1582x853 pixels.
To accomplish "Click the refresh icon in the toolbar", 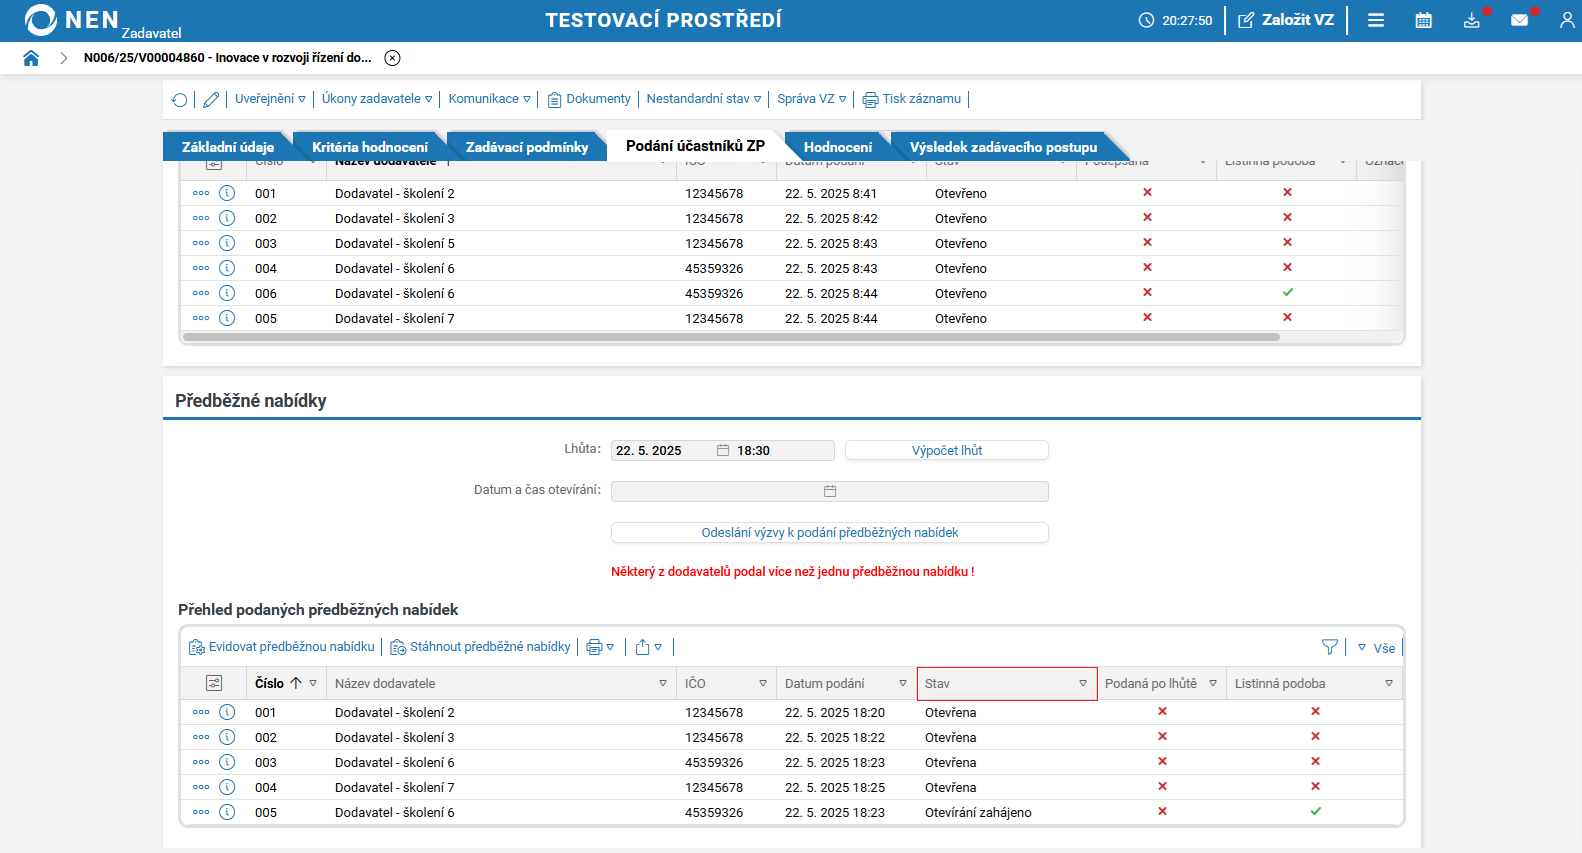I will [179, 99].
